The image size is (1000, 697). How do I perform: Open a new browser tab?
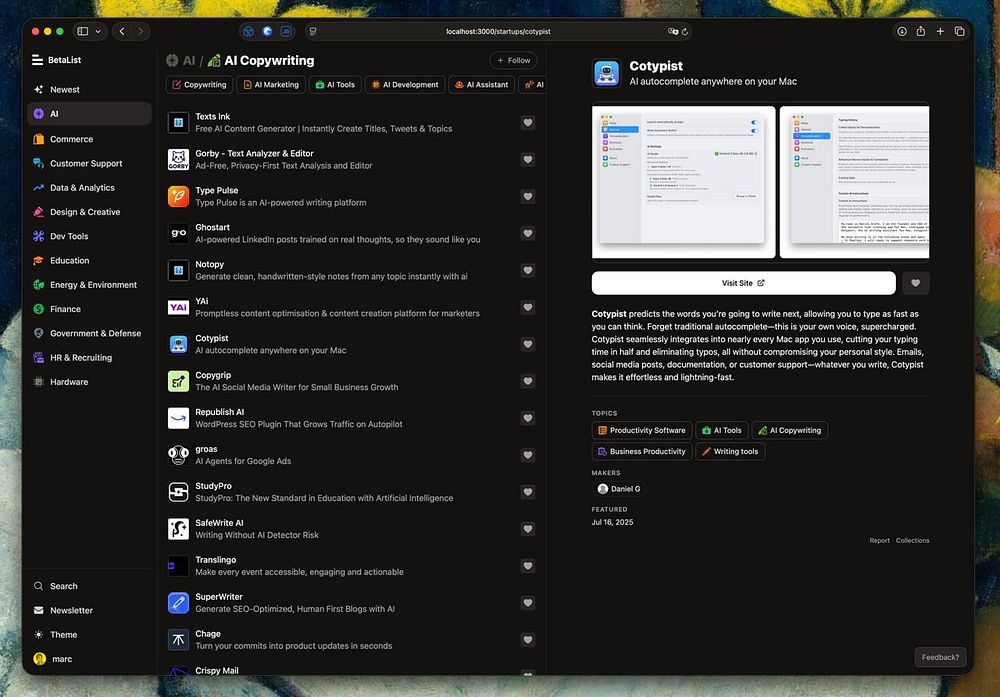pos(940,32)
